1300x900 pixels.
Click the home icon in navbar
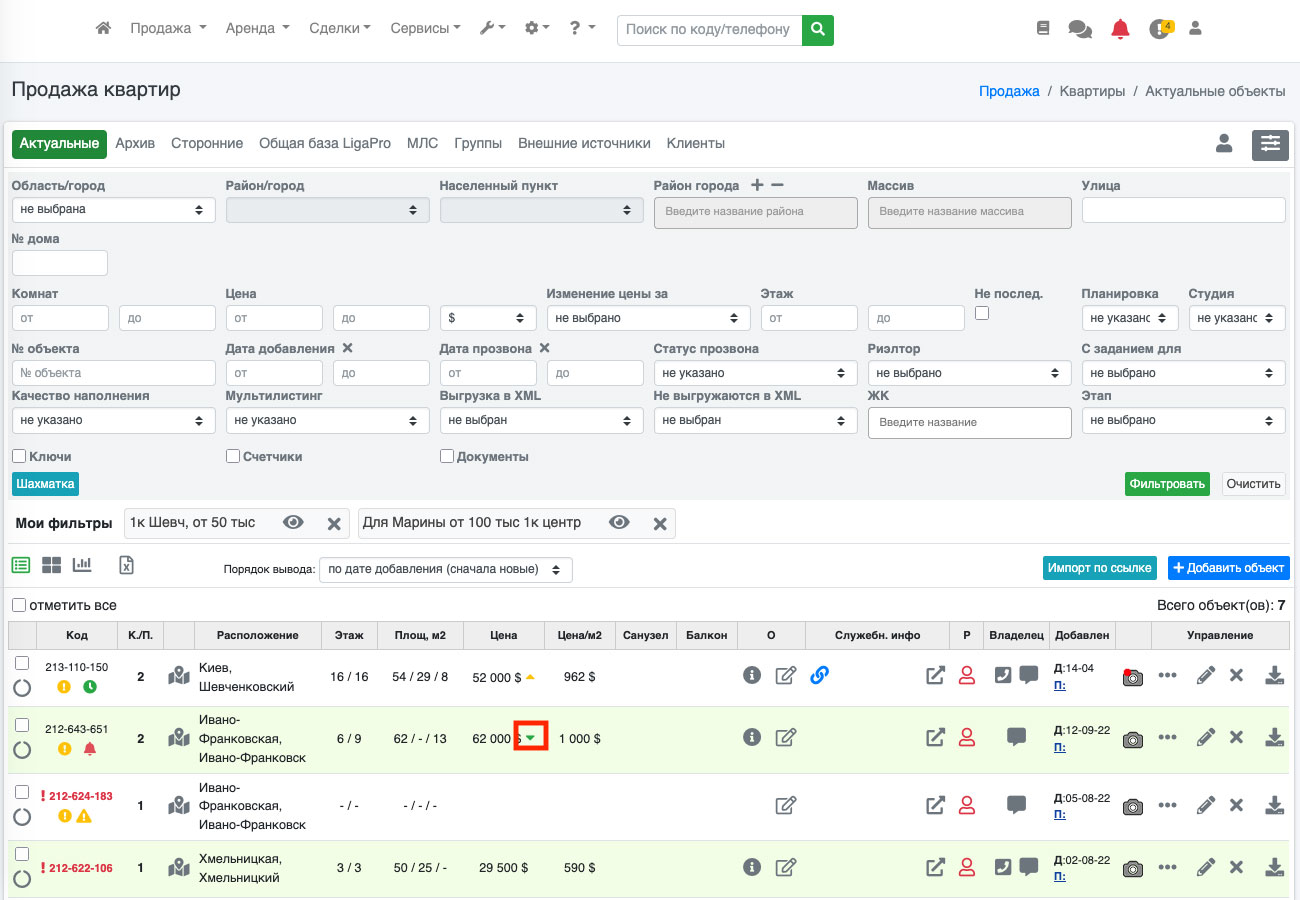point(103,29)
